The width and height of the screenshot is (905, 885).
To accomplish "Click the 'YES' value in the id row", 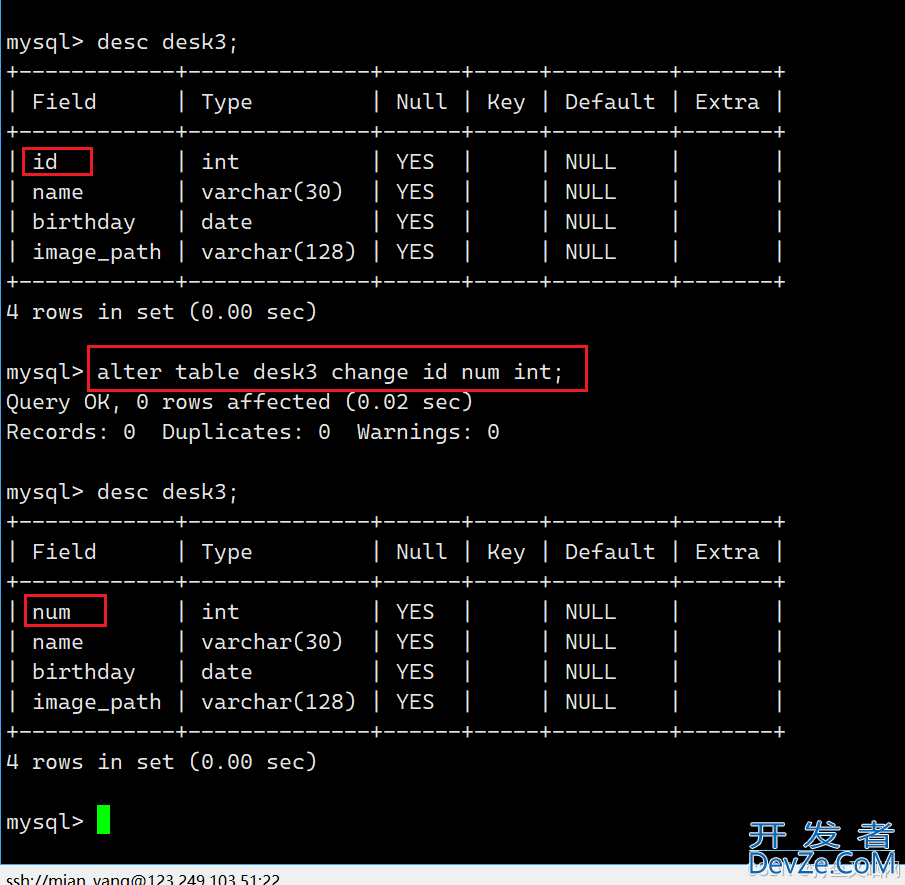I will tap(415, 162).
